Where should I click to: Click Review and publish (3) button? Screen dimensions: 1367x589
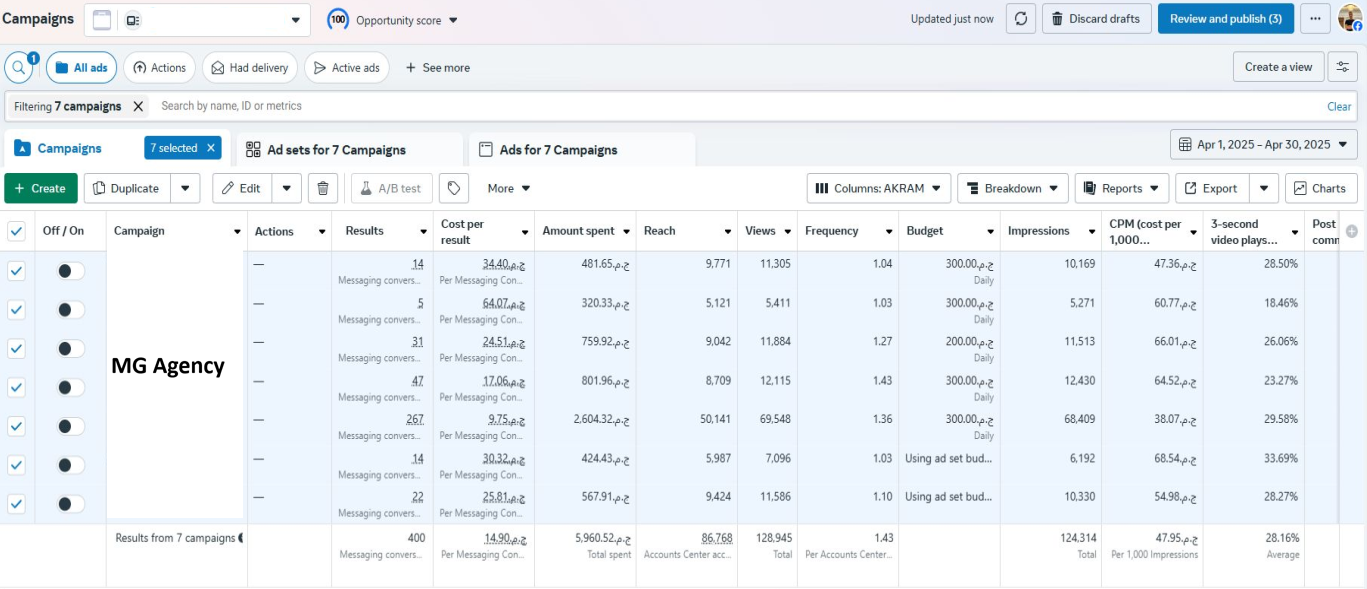pos(1225,19)
